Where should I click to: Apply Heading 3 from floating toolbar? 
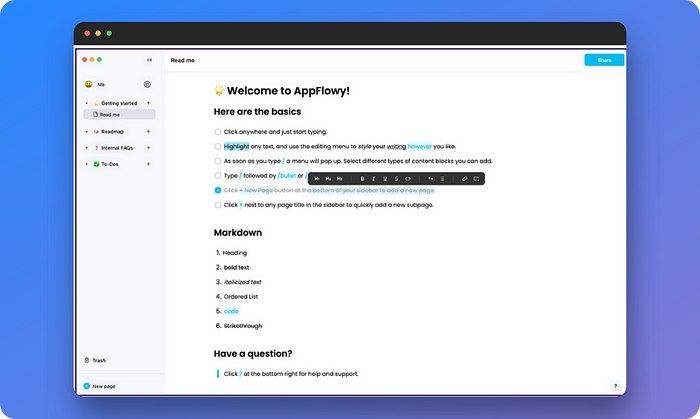(340, 178)
